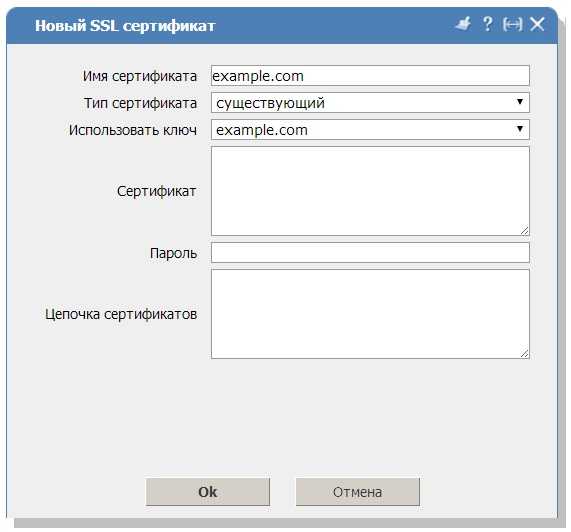Focus the Пароль input field
This screenshot has height=532, width=571.
(370, 253)
